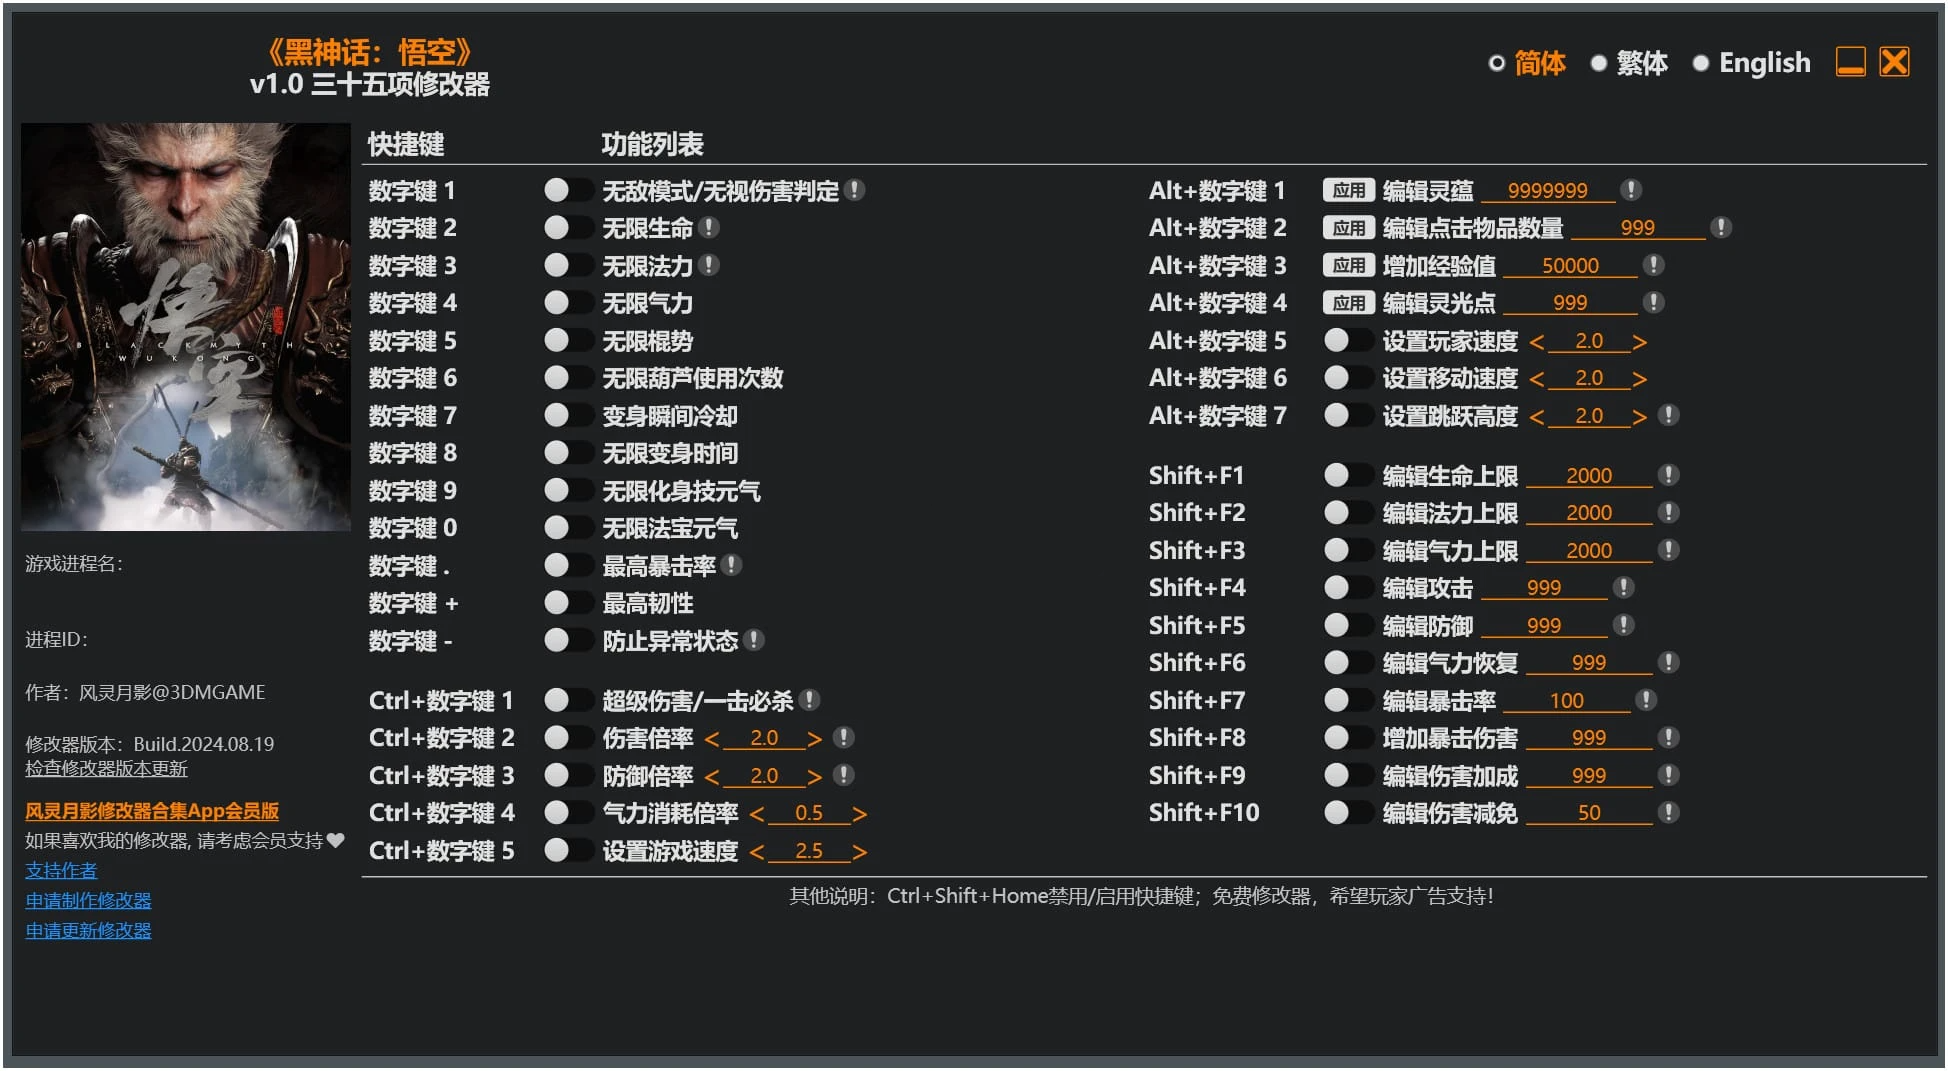The width and height of the screenshot is (1948, 1071).
Task: Select the 繁体 language option
Action: [1640, 62]
